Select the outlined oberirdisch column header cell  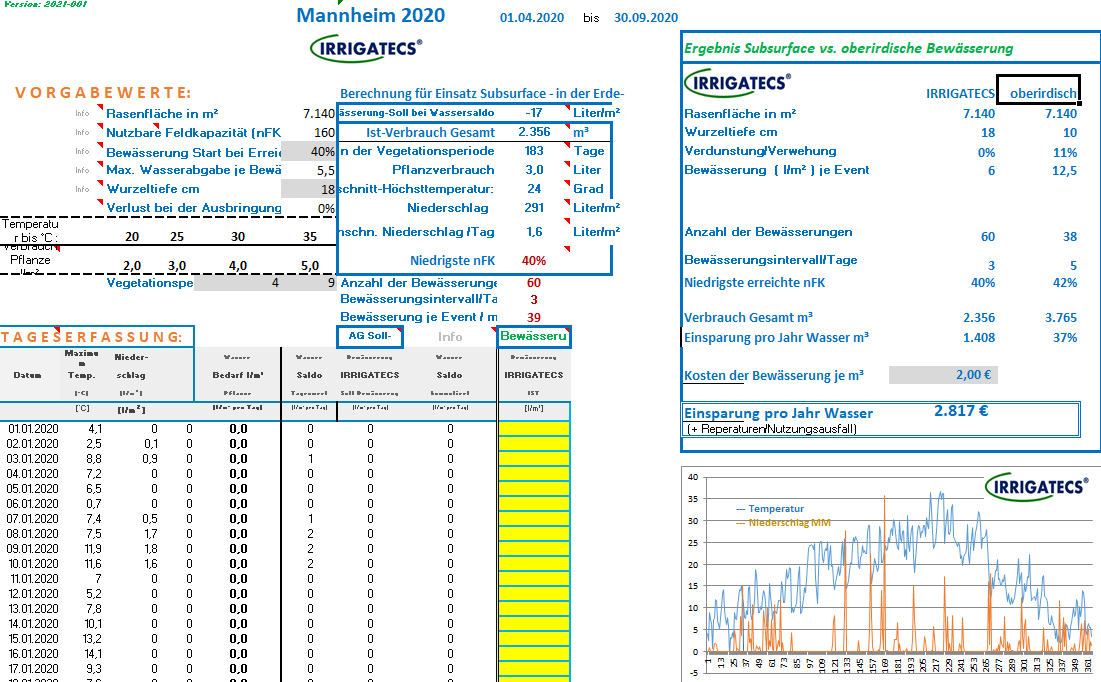1038,90
